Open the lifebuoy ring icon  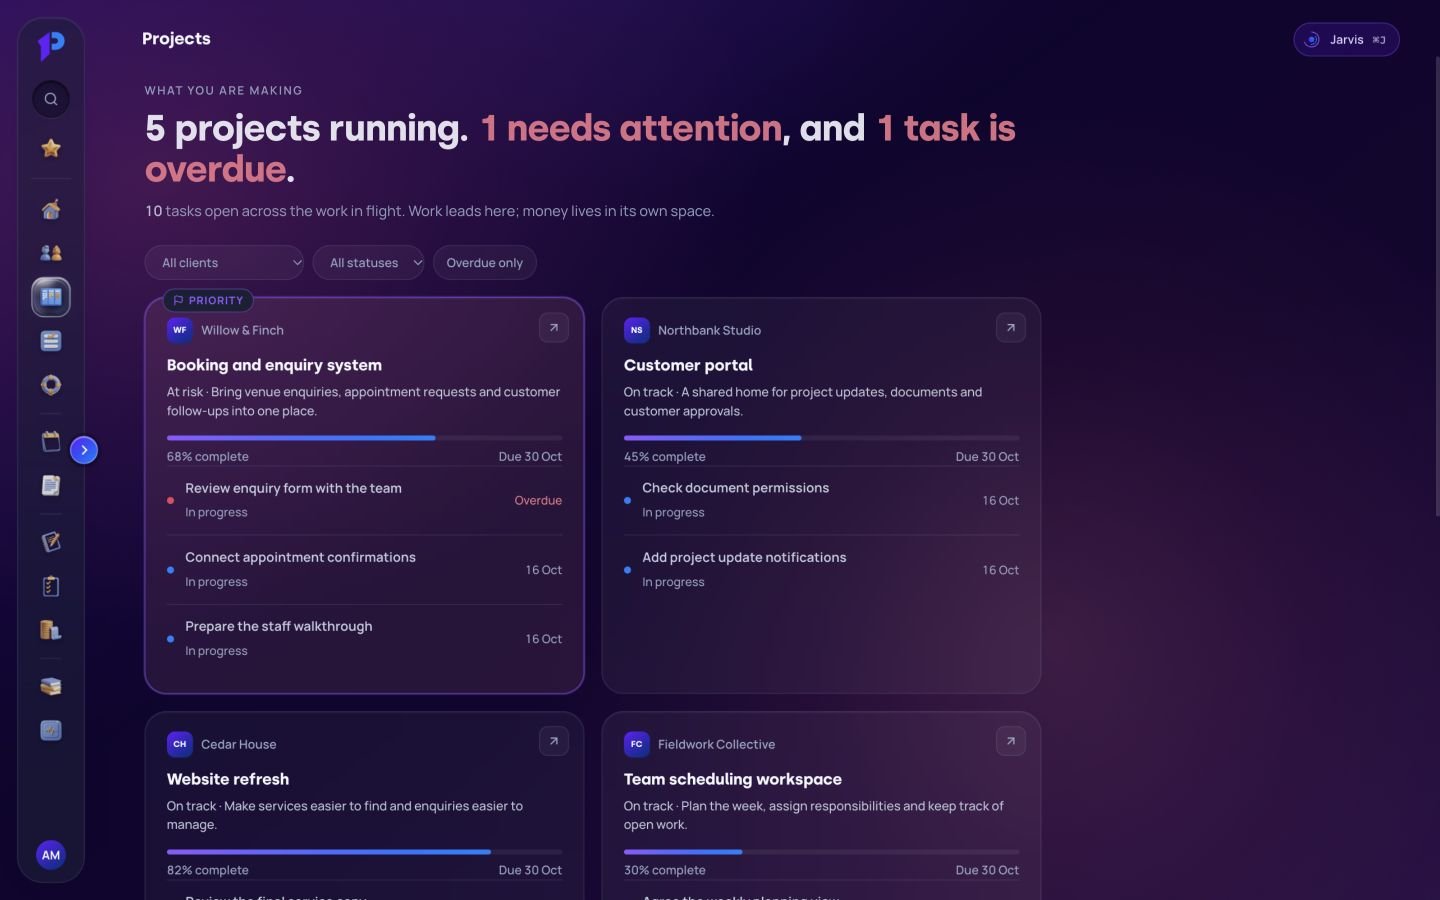click(x=51, y=385)
